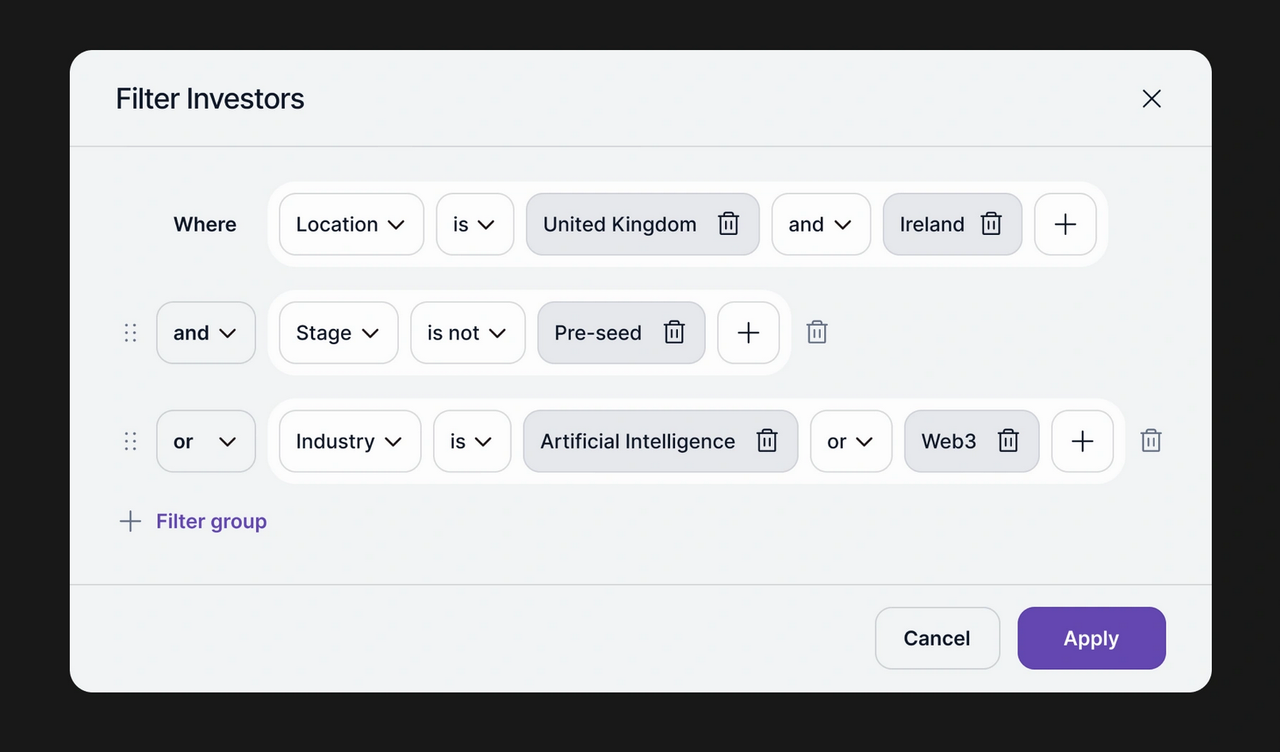Open the Industry field dropdown
Viewport: 1280px width, 752px height.
pos(349,441)
